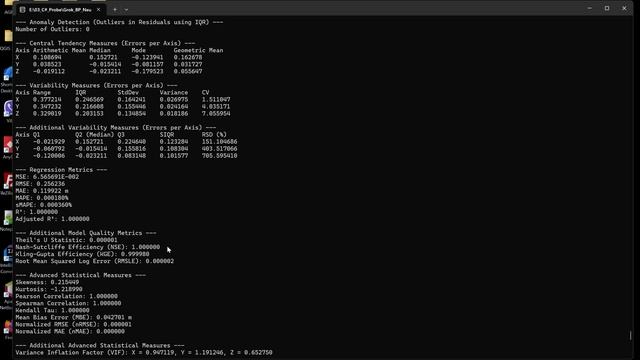Click the terminal icon in the tab
Viewport: 640px width, 360px height.
pos(22,9)
